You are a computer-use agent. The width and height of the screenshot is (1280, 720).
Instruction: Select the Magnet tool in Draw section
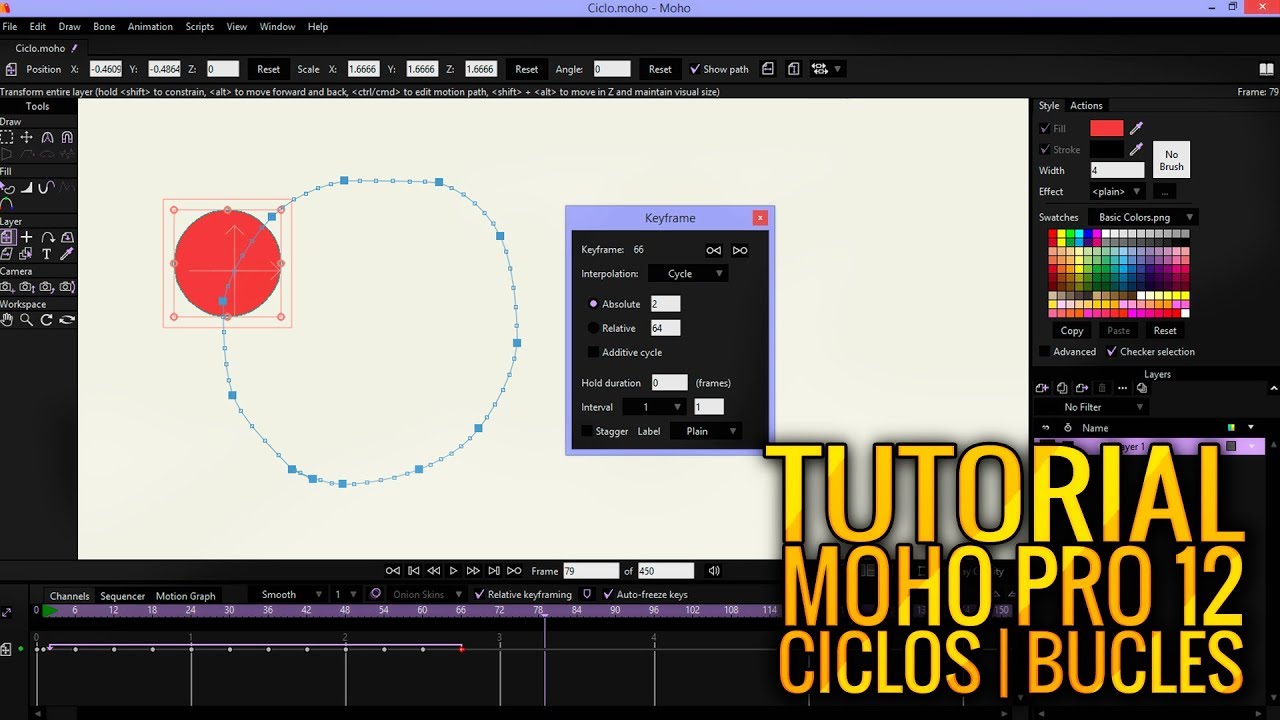coord(67,137)
